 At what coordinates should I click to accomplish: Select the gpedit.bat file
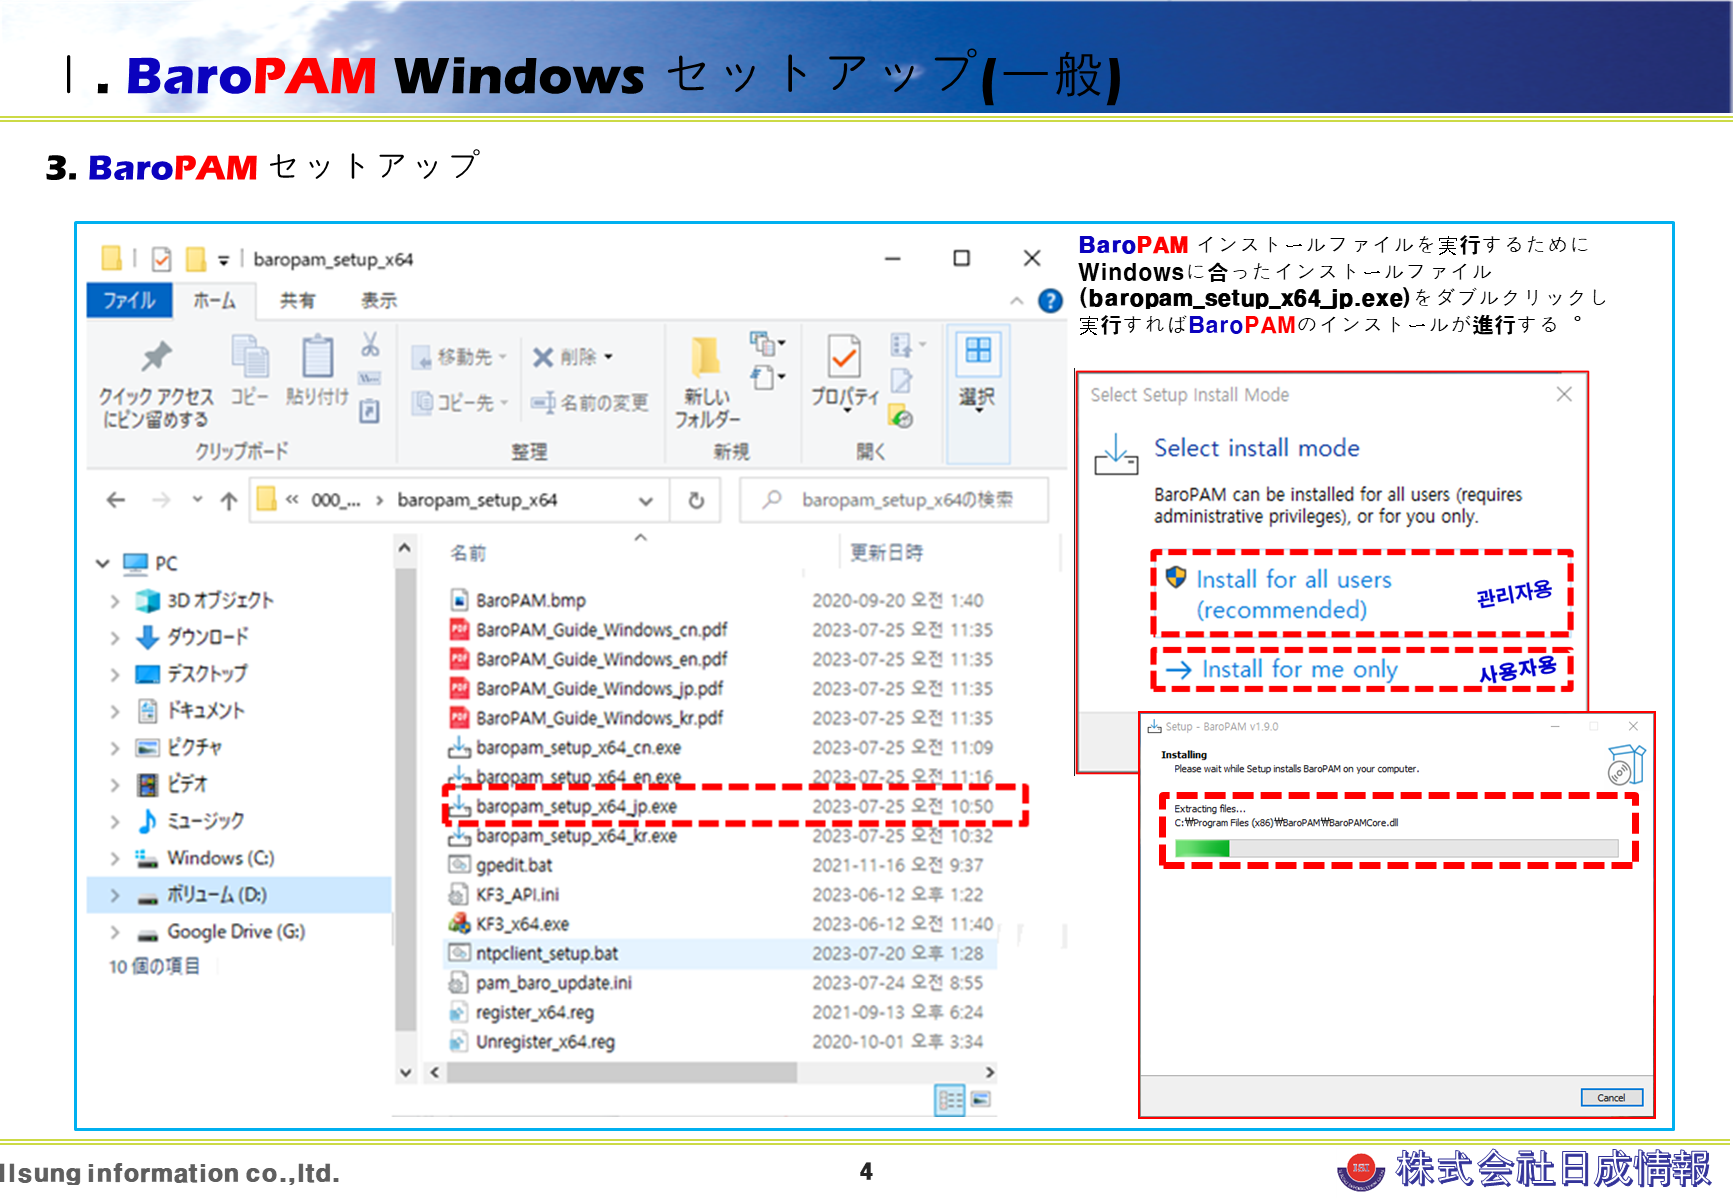tap(501, 865)
